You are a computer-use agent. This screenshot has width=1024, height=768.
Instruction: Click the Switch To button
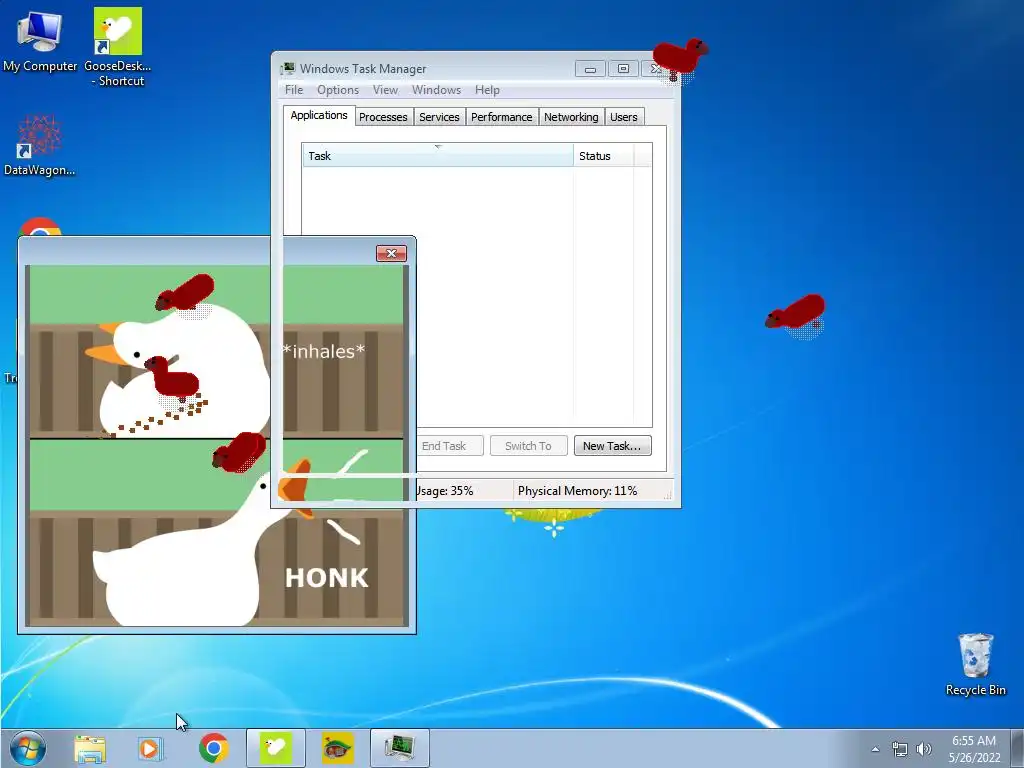click(528, 446)
